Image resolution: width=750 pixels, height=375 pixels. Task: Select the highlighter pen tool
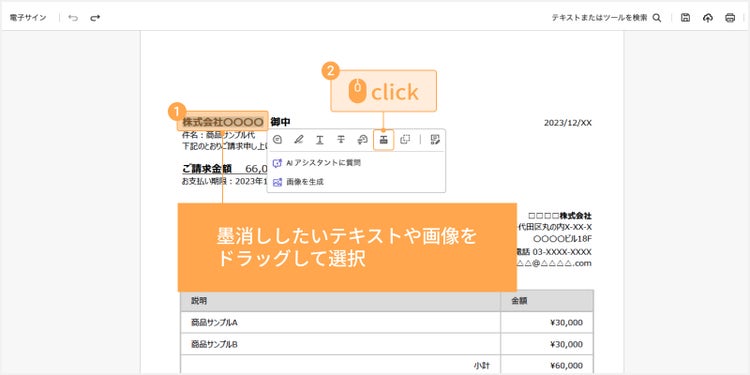[298, 140]
